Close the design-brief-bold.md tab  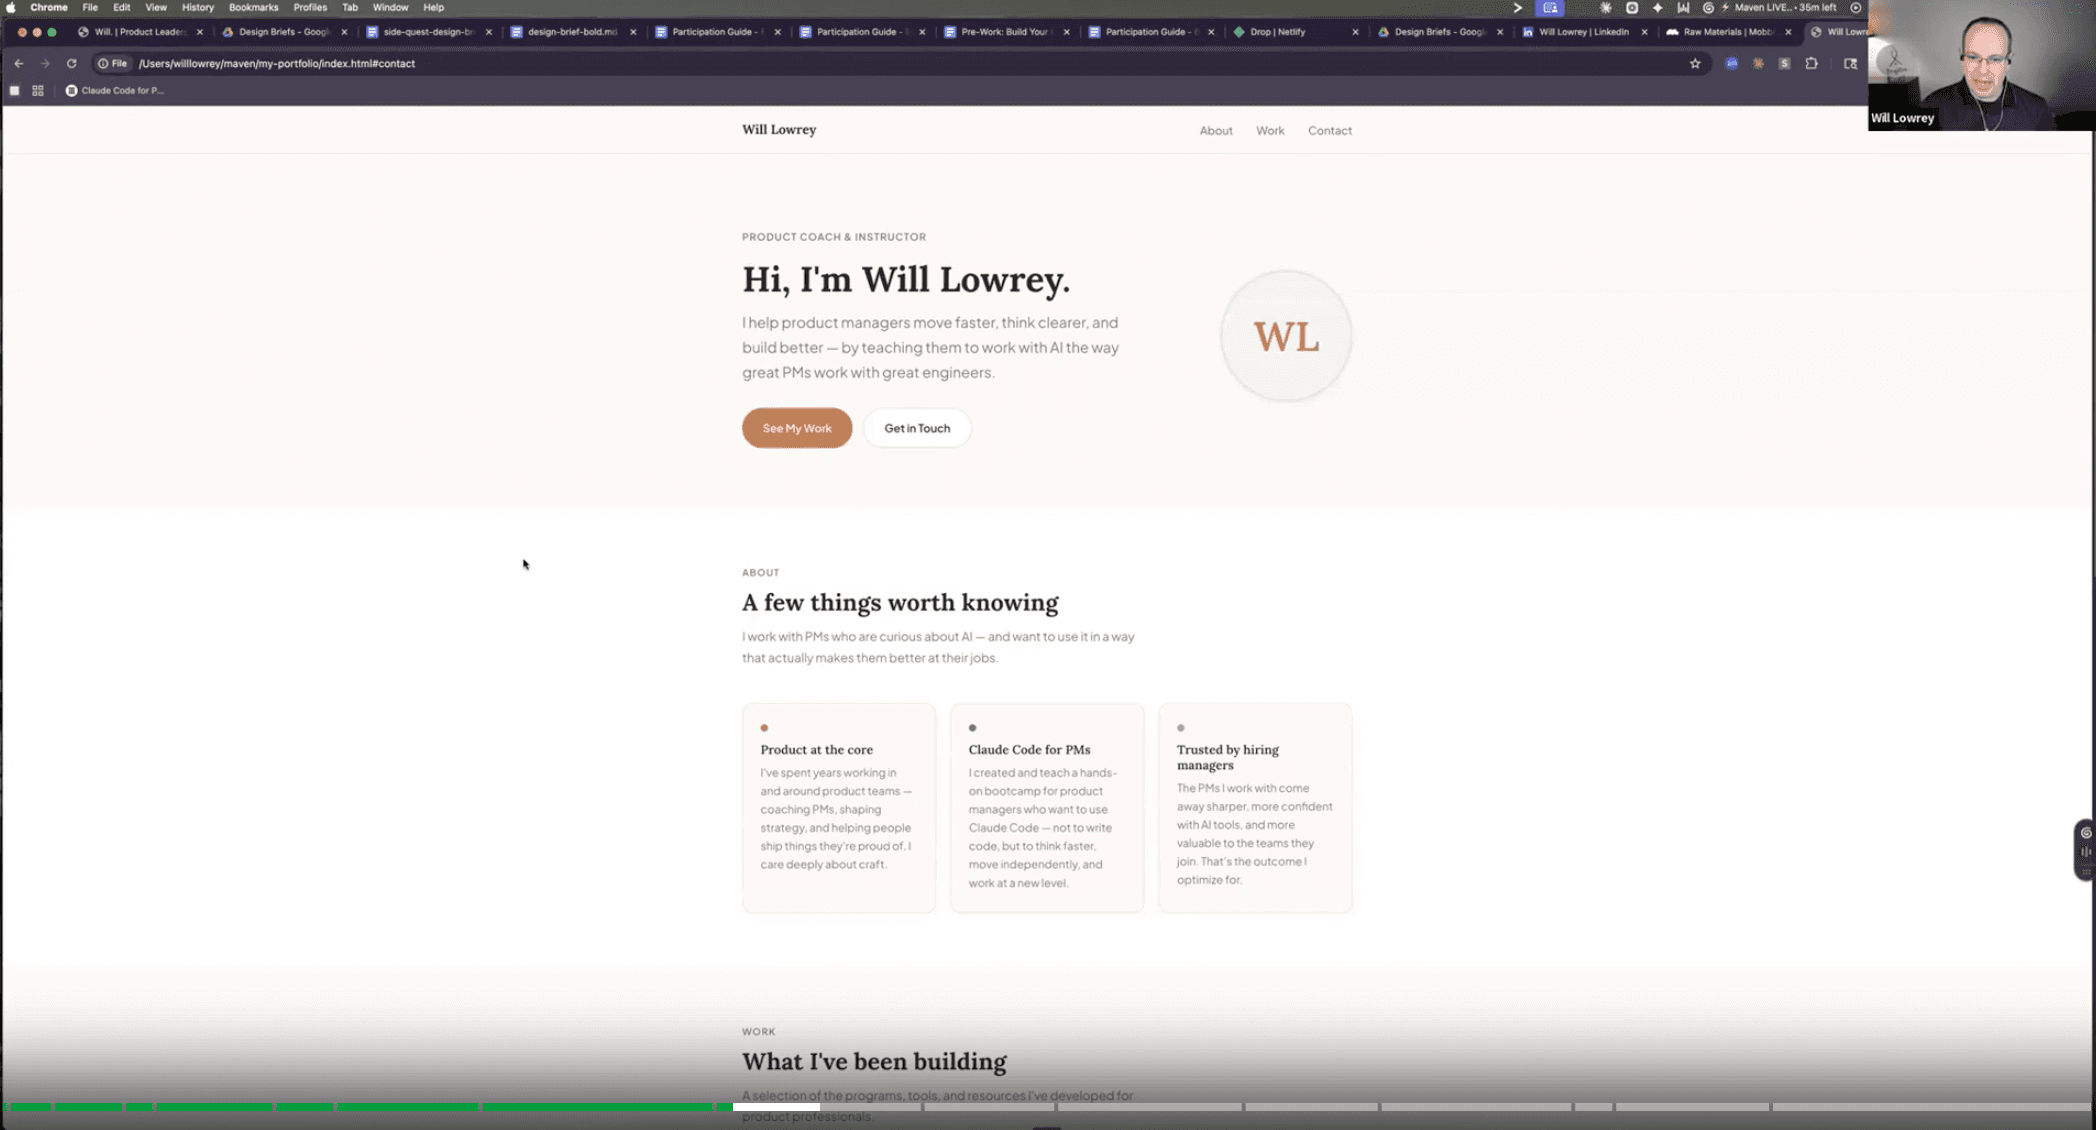tap(633, 32)
